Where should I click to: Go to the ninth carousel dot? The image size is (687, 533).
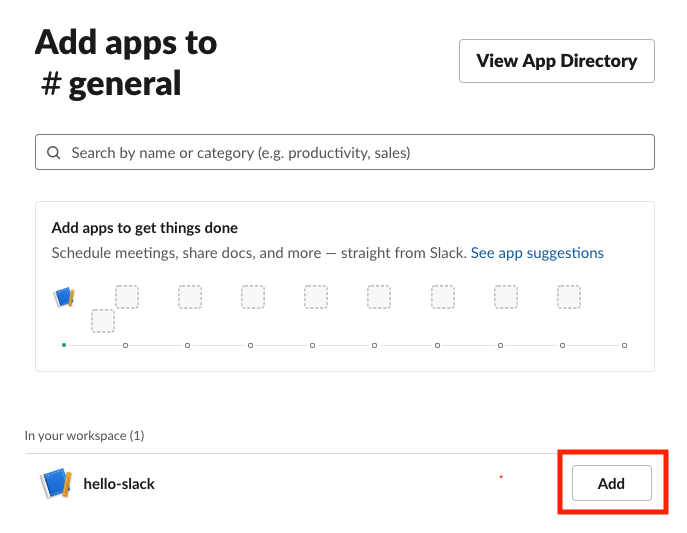pyautogui.click(x=563, y=346)
